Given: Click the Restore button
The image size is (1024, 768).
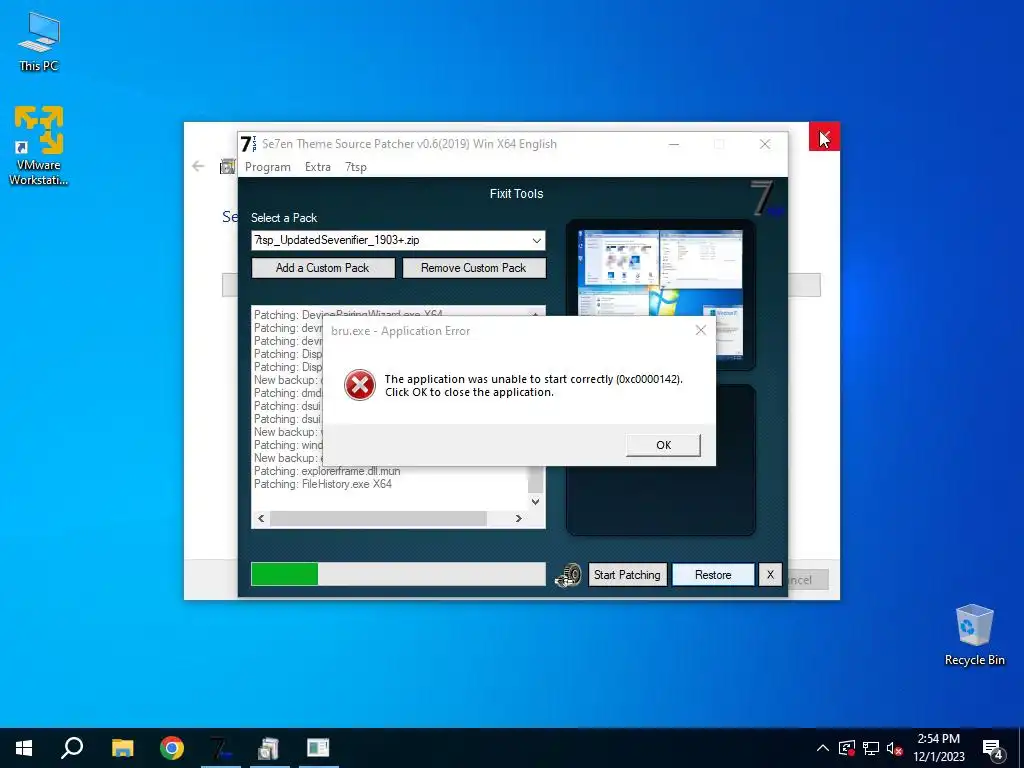Looking at the screenshot, I should coord(713,575).
